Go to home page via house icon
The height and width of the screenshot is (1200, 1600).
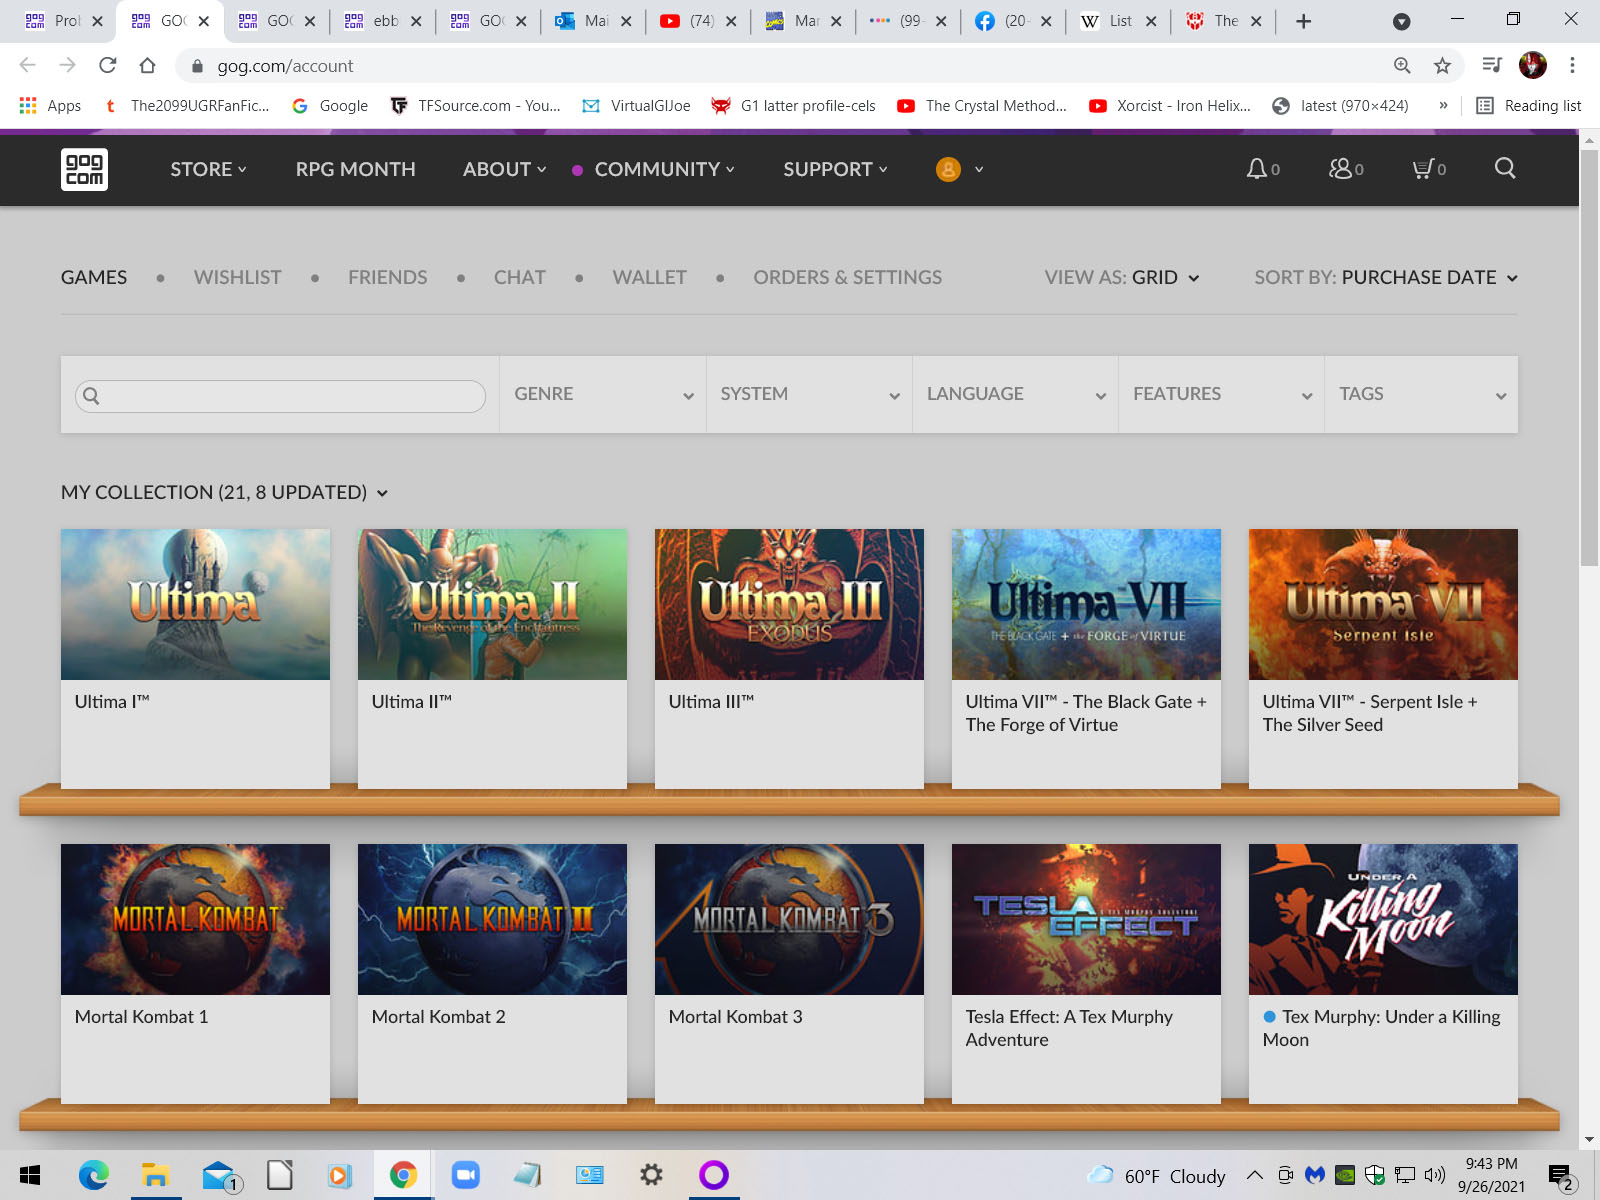[x=148, y=65]
